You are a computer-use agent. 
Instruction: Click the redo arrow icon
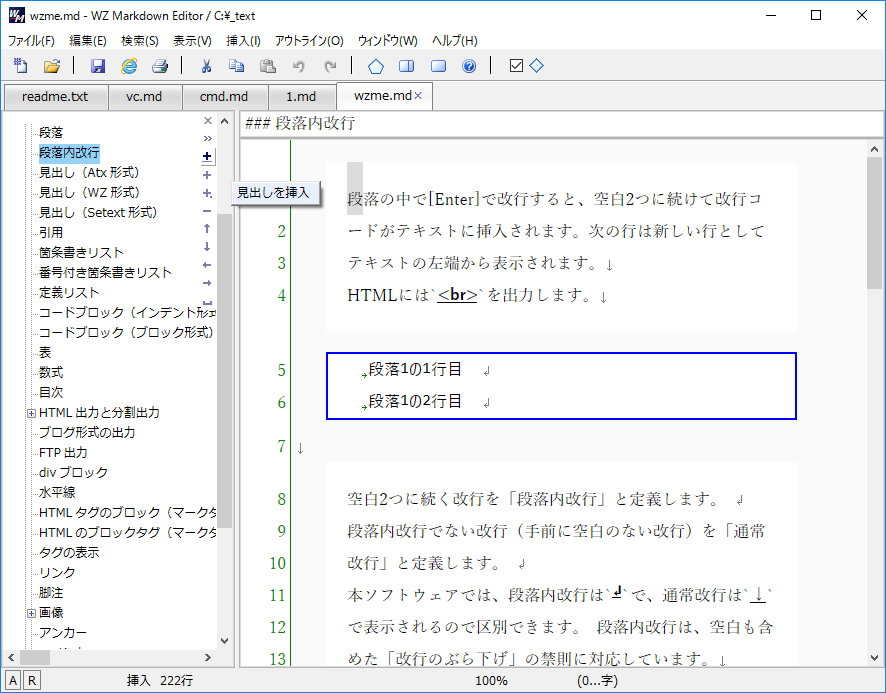click(330, 66)
